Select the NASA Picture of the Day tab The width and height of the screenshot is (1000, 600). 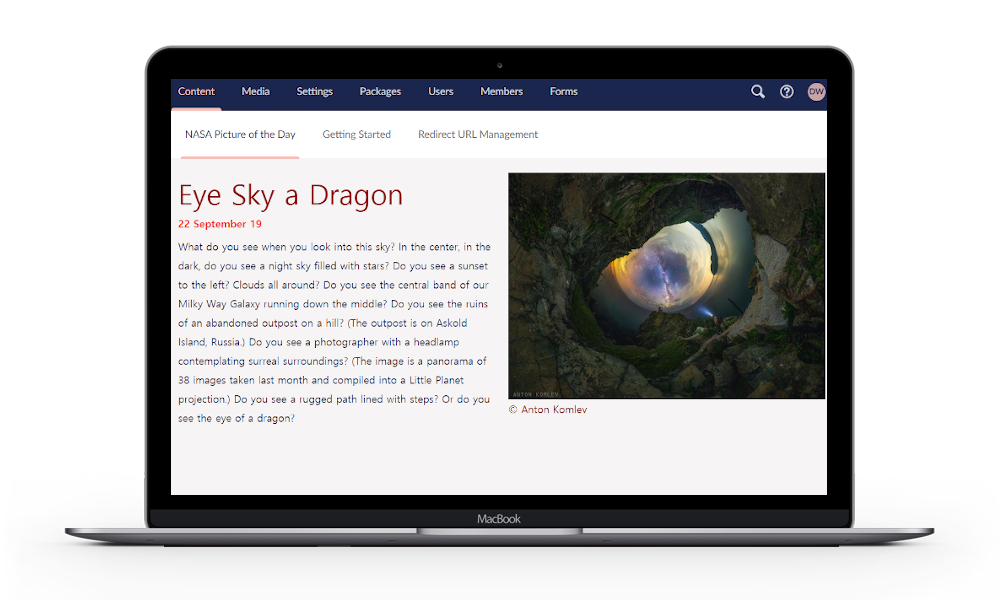click(240, 135)
